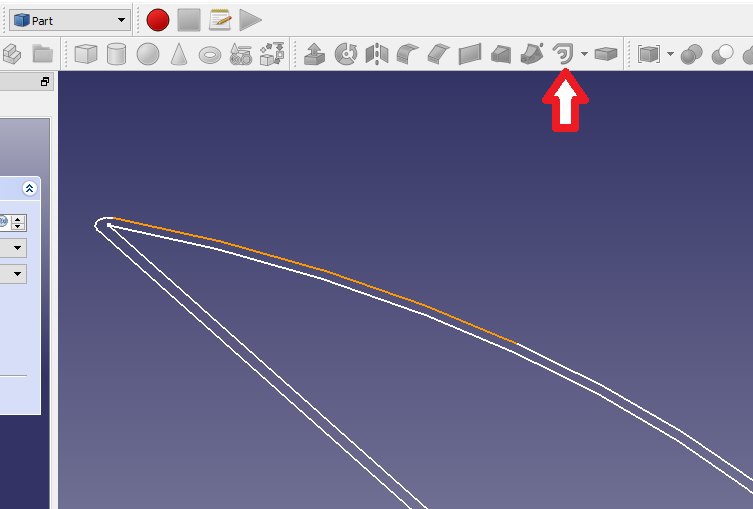This screenshot has width=753, height=509.
Task: Execute macro using the play triangle
Action: (250, 20)
